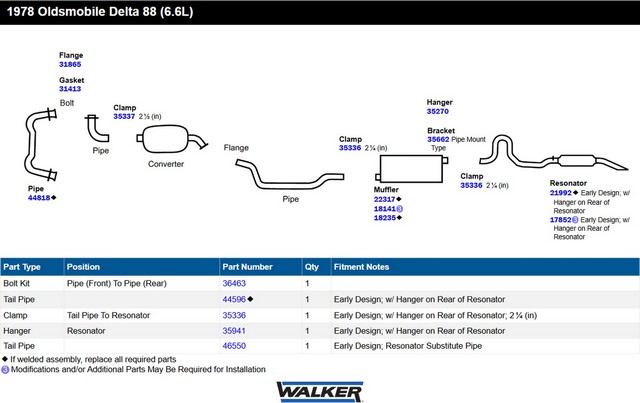This screenshot has height=403, width=640.
Task: Open part number 35336 in the table
Action: 234,315
